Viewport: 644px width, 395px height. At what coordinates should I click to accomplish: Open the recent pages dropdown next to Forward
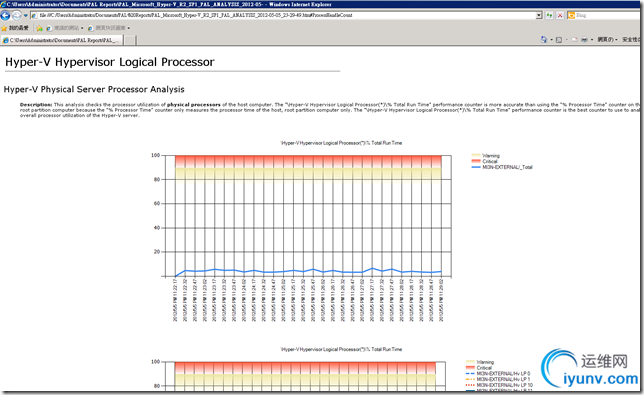(x=25, y=16)
